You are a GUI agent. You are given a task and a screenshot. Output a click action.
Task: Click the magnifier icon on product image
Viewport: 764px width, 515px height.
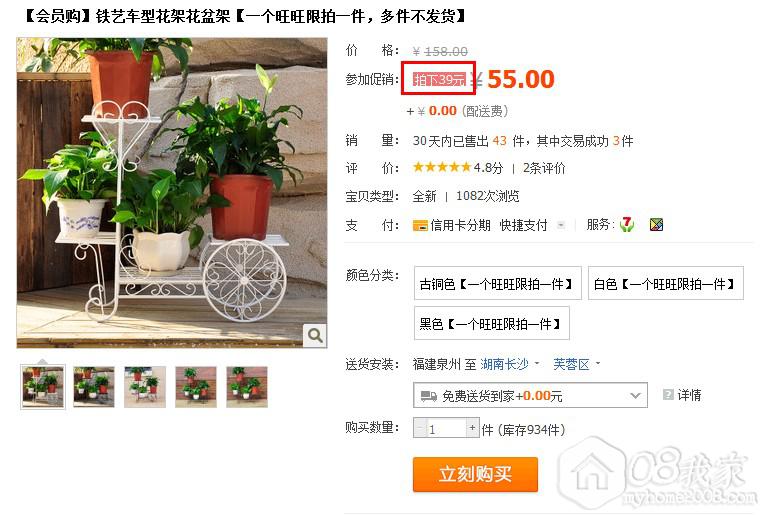[x=315, y=335]
